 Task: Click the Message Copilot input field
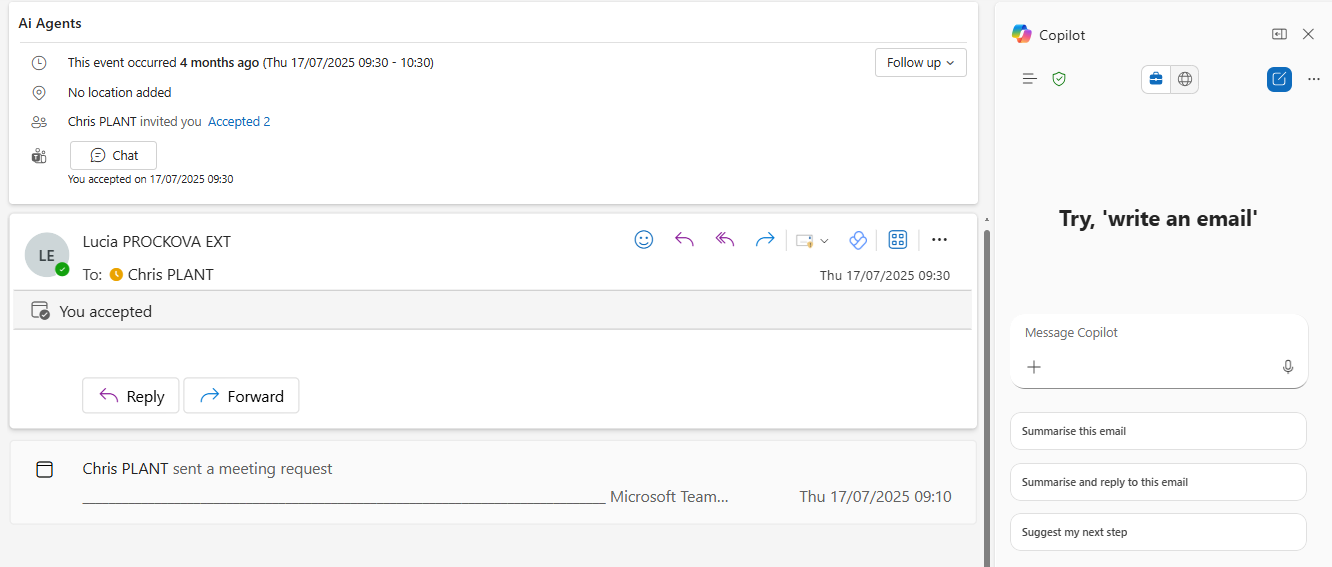pyautogui.click(x=1159, y=333)
